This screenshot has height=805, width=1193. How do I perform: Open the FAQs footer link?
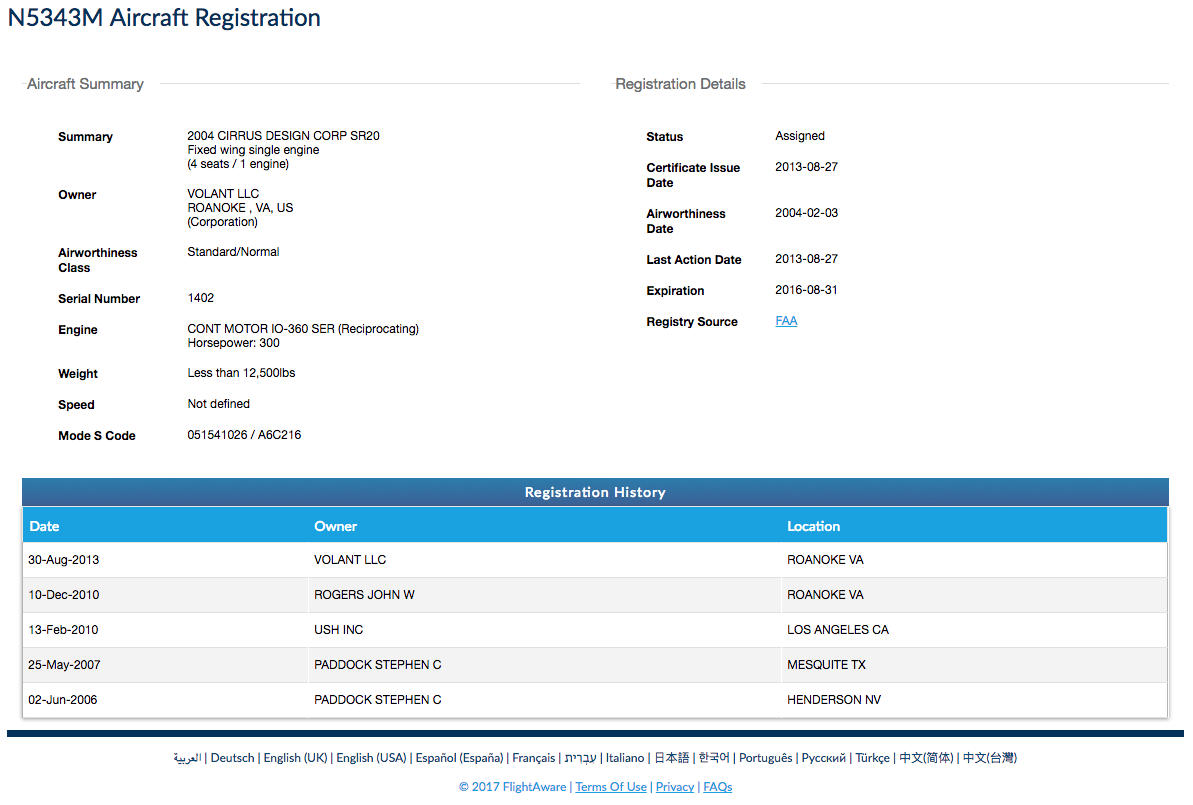click(717, 787)
